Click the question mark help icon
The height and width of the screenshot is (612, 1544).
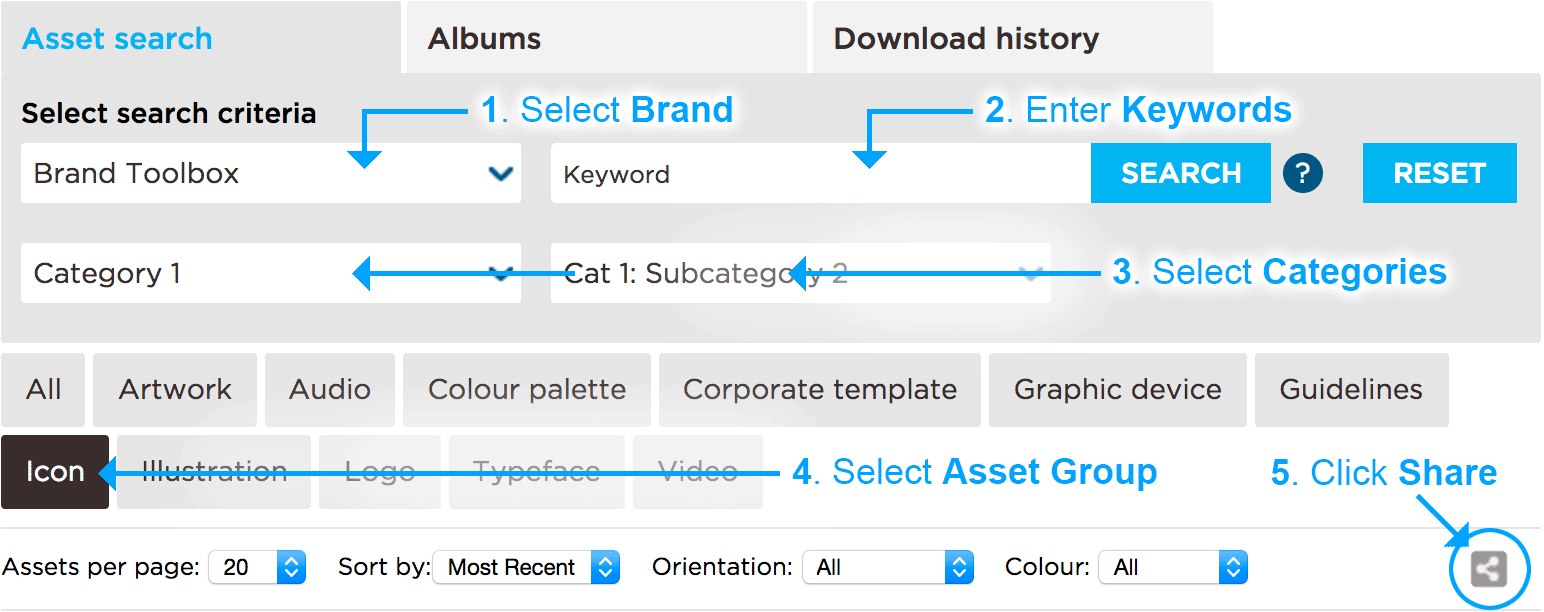(1302, 174)
